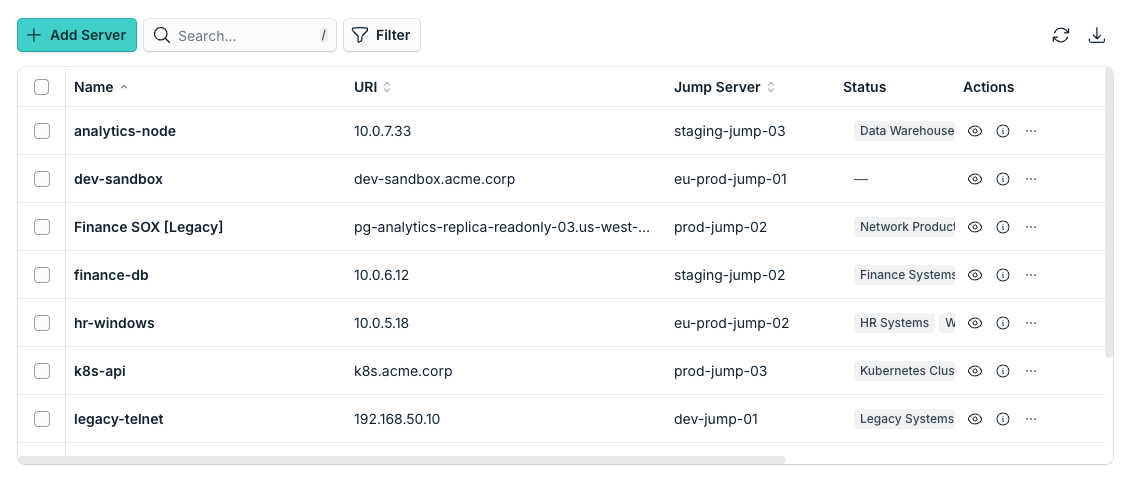Open info icon for hr-windows
This screenshot has width=1129, height=480.
click(x=1003, y=323)
